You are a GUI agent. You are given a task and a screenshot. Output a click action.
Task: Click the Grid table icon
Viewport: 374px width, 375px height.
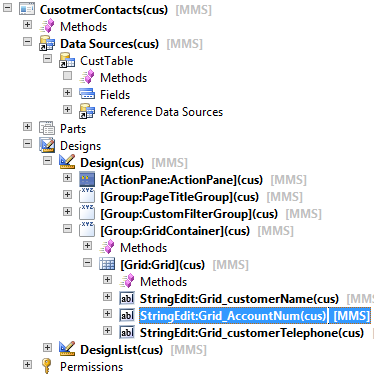pos(107,264)
